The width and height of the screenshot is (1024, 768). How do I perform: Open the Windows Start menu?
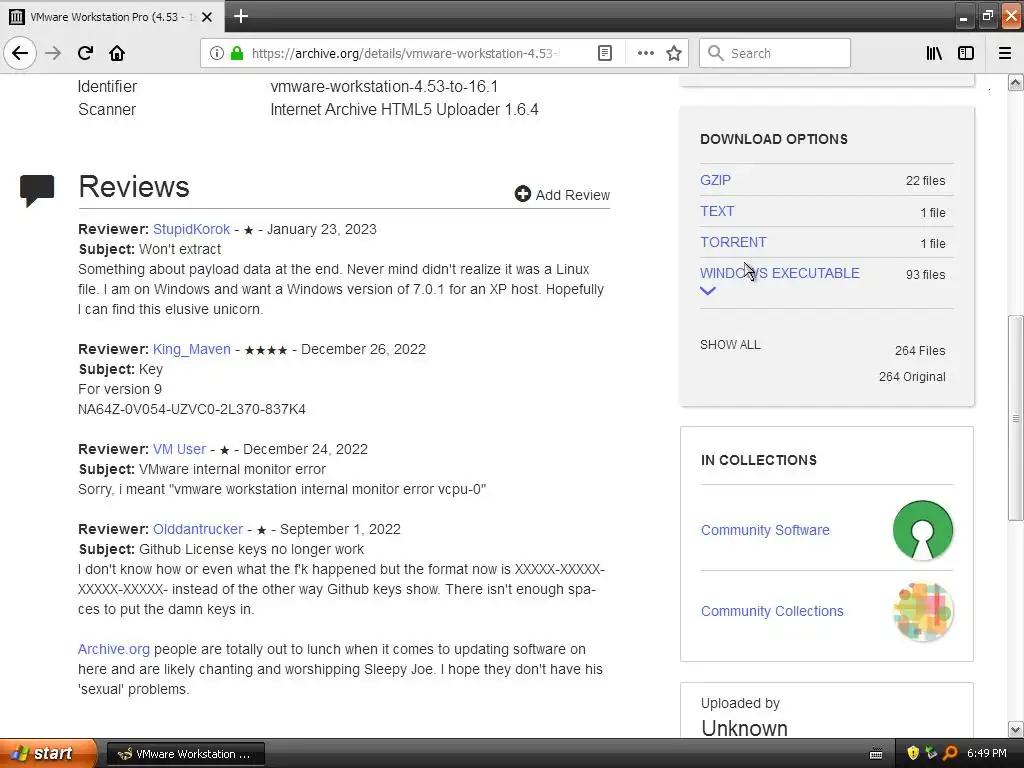pyautogui.click(x=48, y=753)
